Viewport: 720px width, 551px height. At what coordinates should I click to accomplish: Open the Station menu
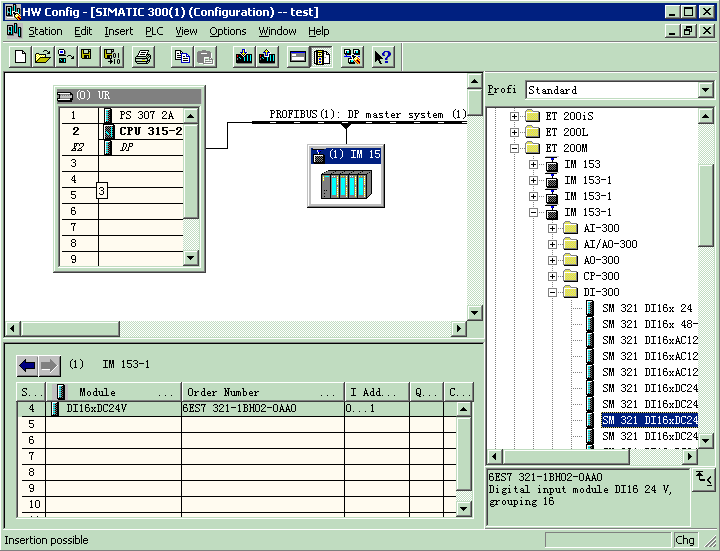(44, 31)
